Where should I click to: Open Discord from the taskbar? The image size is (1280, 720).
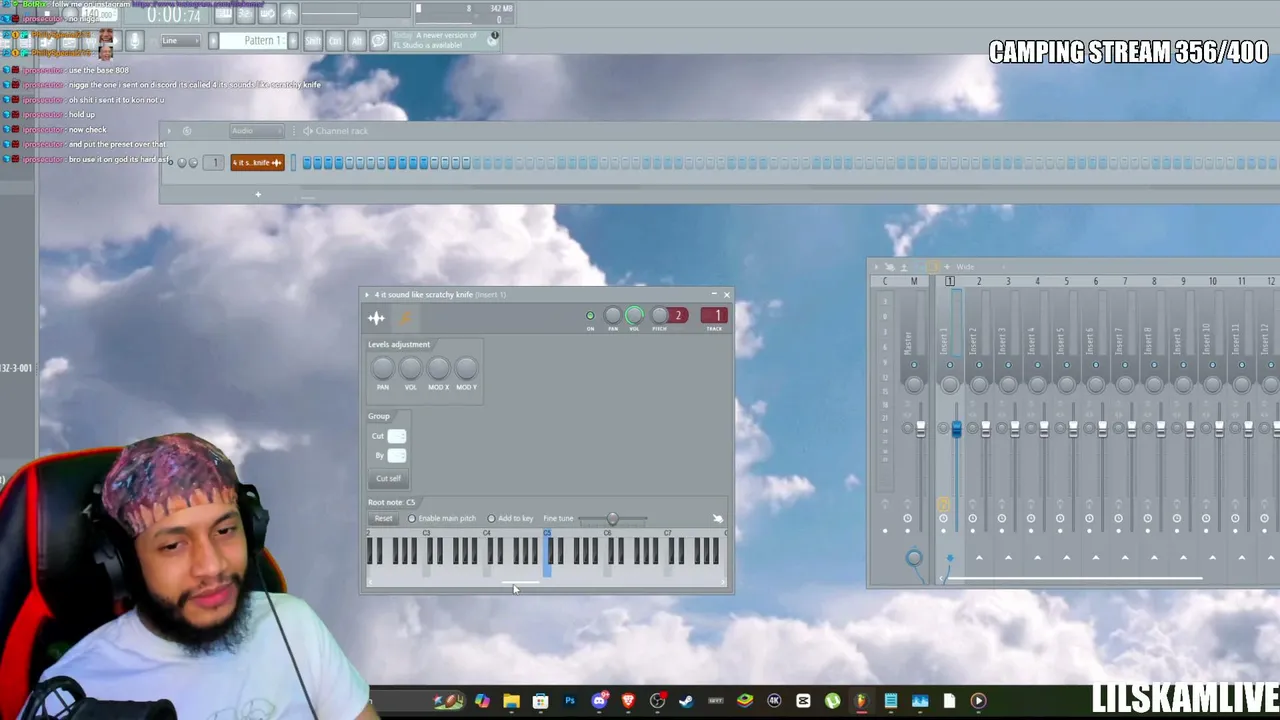(x=599, y=701)
